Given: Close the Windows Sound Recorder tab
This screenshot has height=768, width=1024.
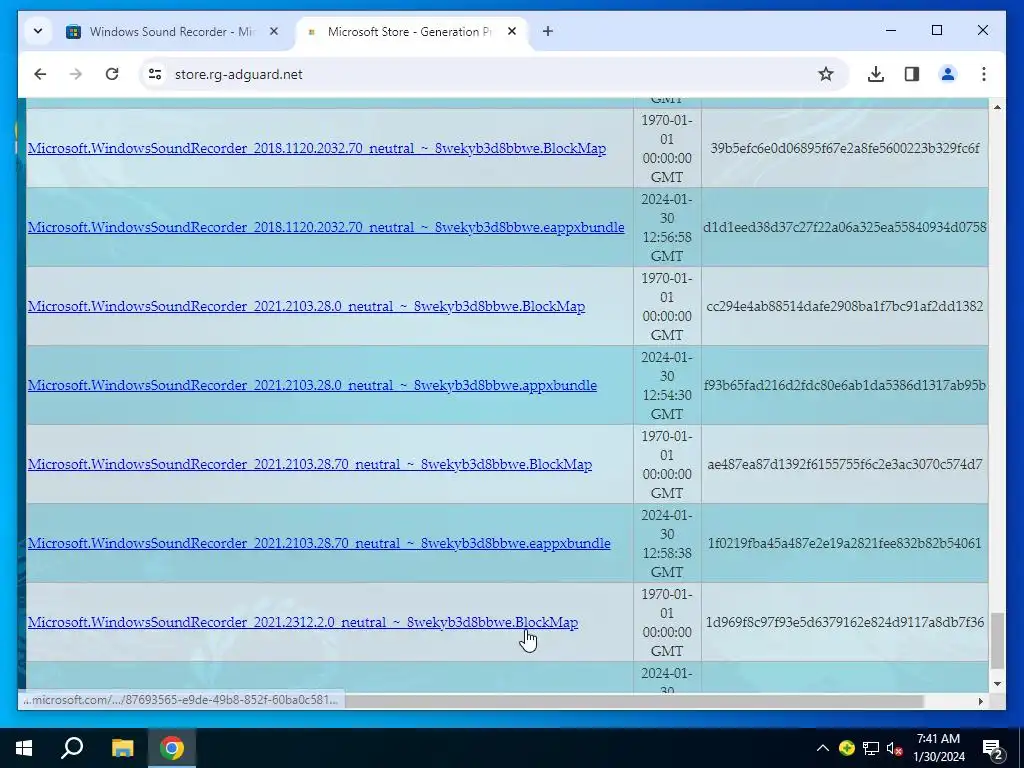Looking at the screenshot, I should (x=274, y=31).
